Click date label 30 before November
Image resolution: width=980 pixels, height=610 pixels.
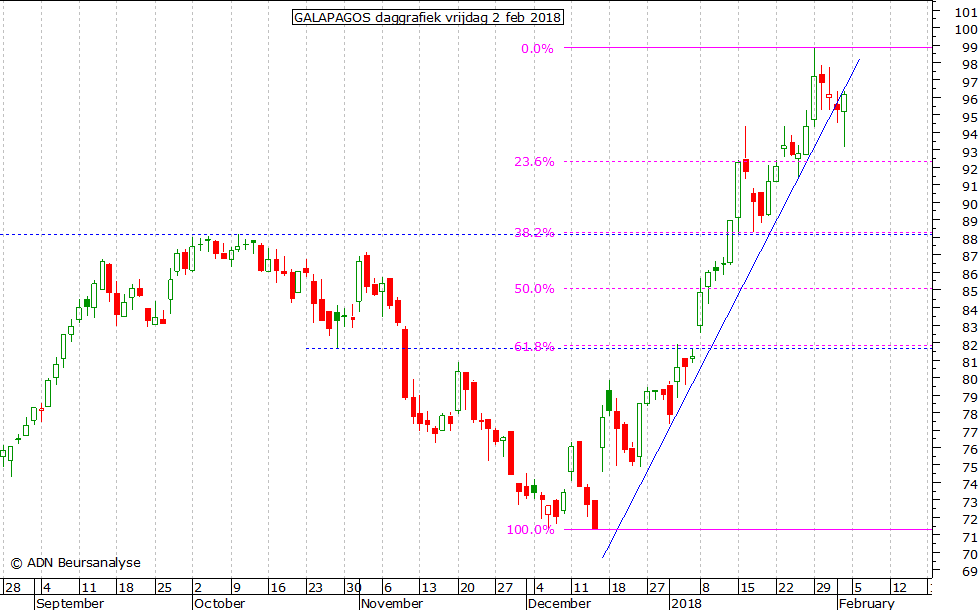point(354,588)
